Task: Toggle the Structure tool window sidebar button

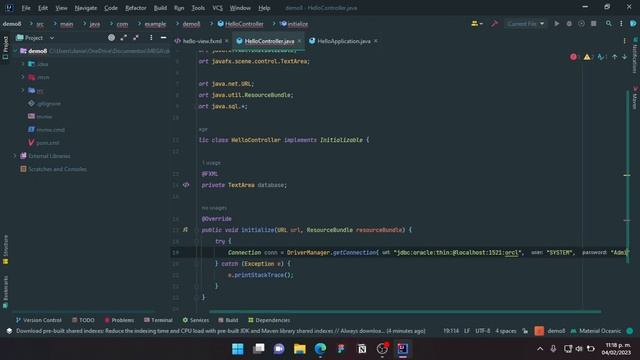Action: (x=5, y=249)
